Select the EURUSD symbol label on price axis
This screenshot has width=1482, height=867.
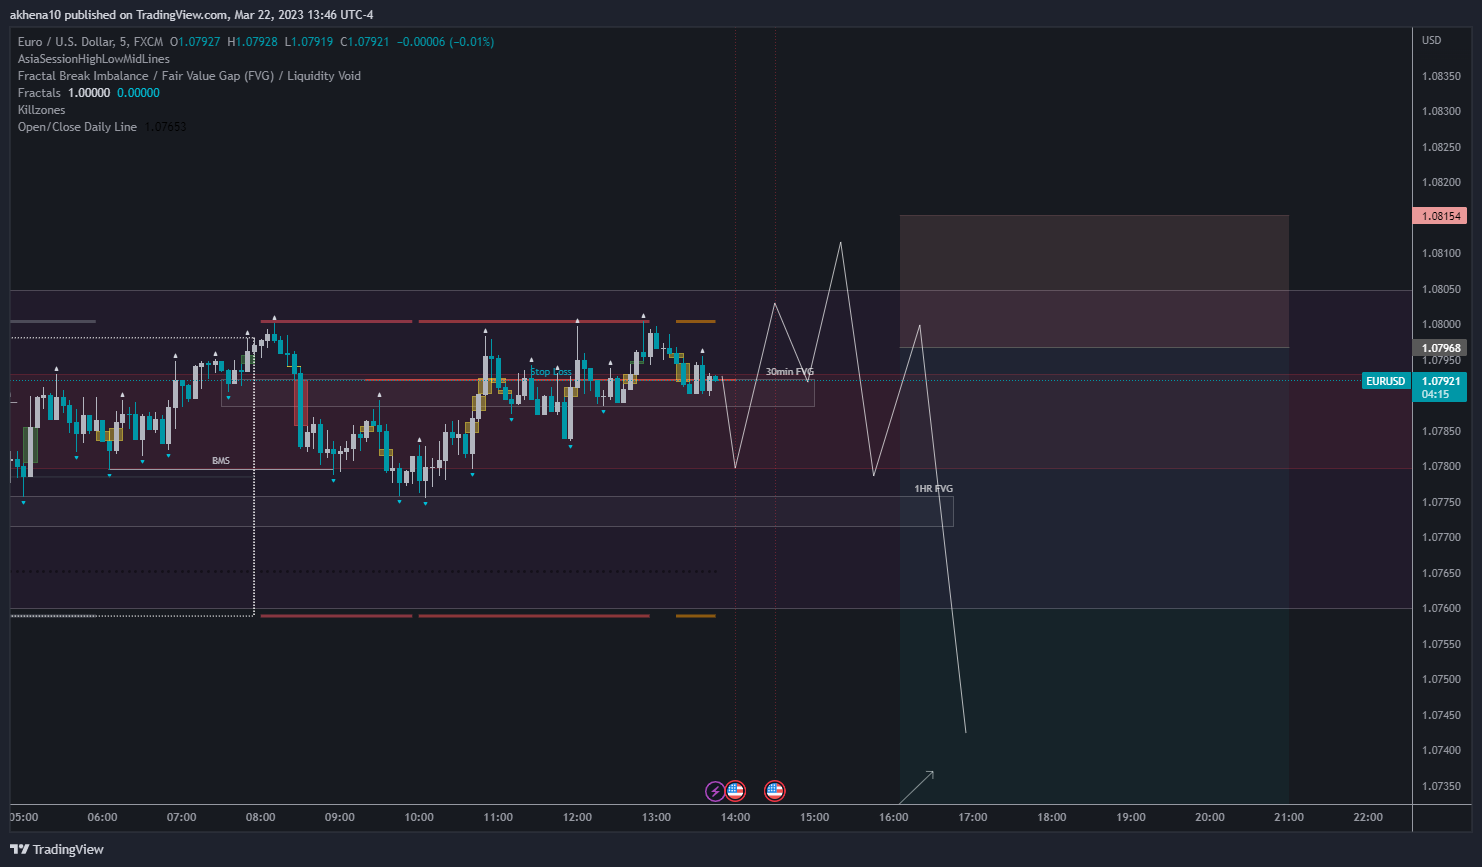point(1386,381)
